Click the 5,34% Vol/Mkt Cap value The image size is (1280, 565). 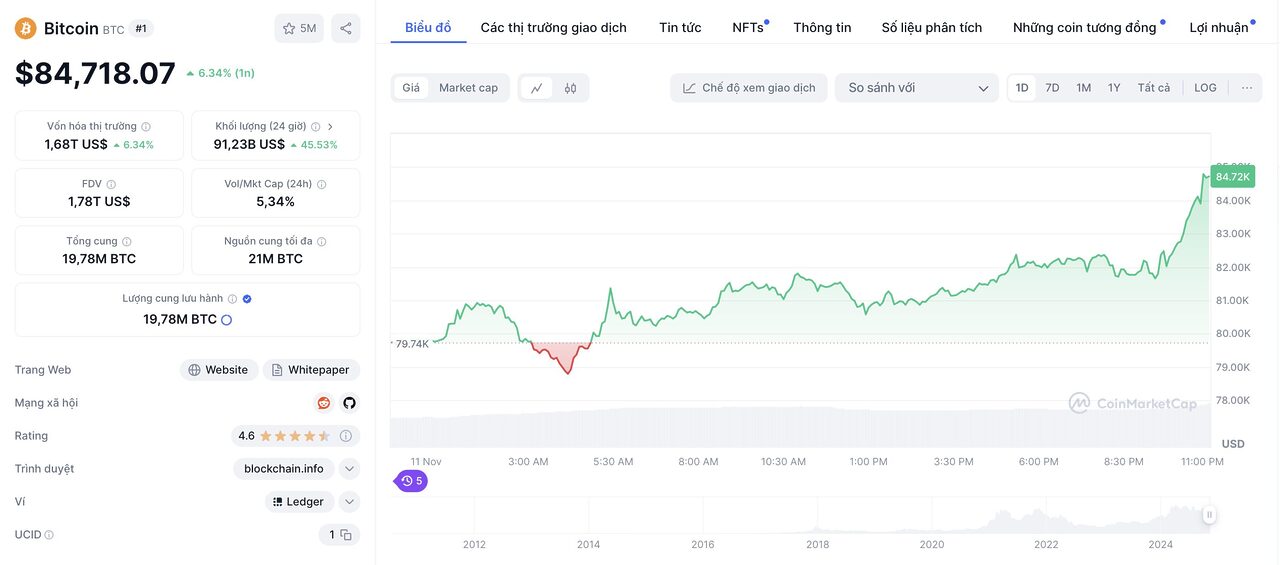pos(276,202)
